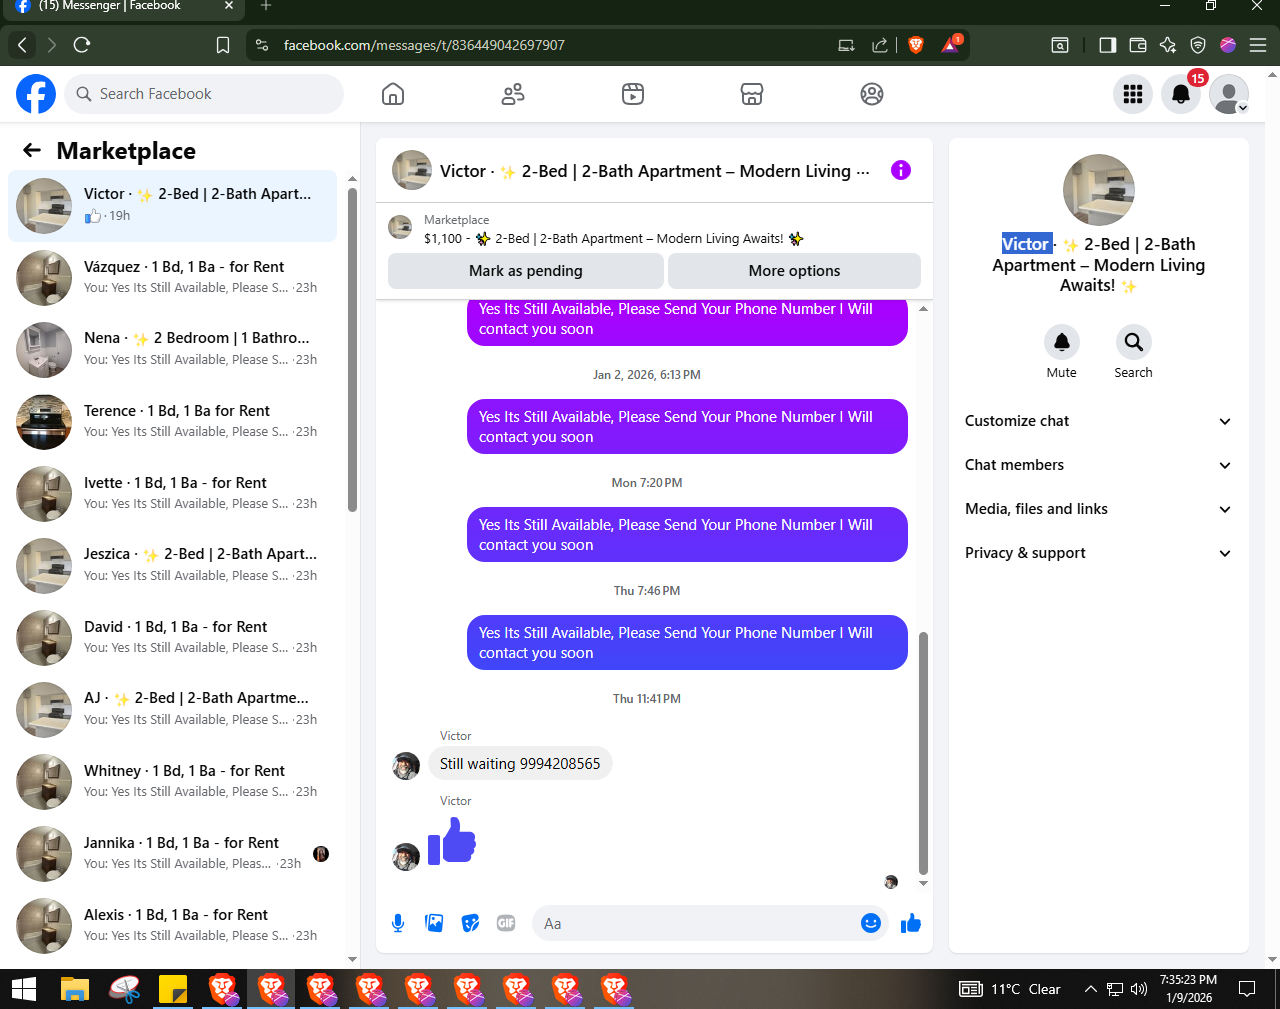This screenshot has height=1009, width=1280.
Task: Send a thumbs up like
Action: click(910, 923)
